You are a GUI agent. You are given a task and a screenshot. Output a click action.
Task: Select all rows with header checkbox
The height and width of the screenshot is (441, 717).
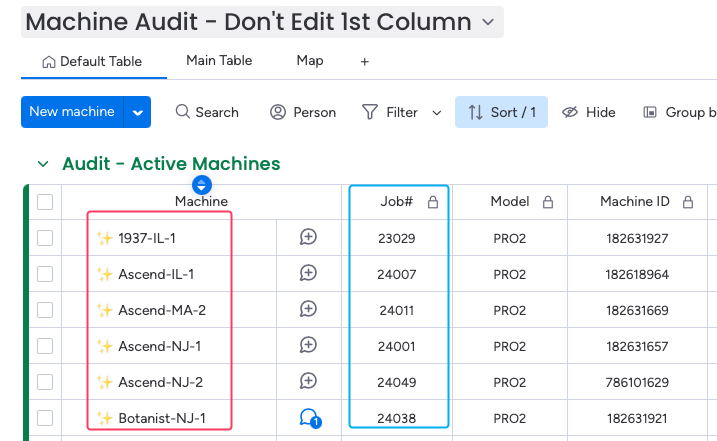(45, 202)
